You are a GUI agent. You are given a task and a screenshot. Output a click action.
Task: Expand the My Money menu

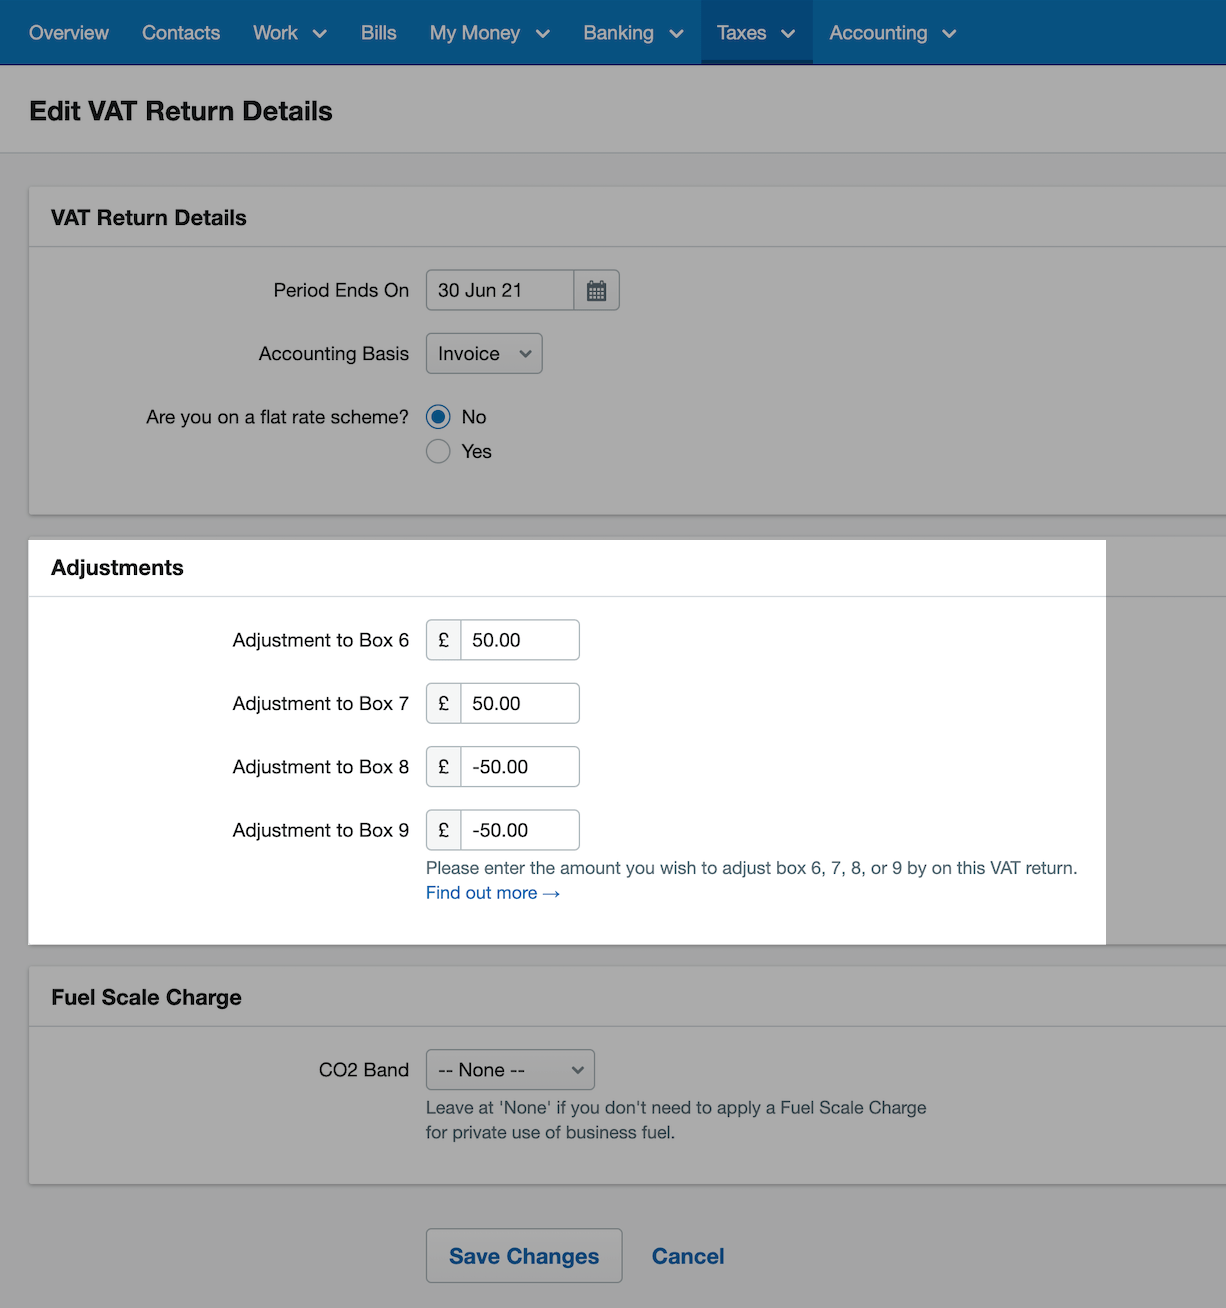coord(543,33)
